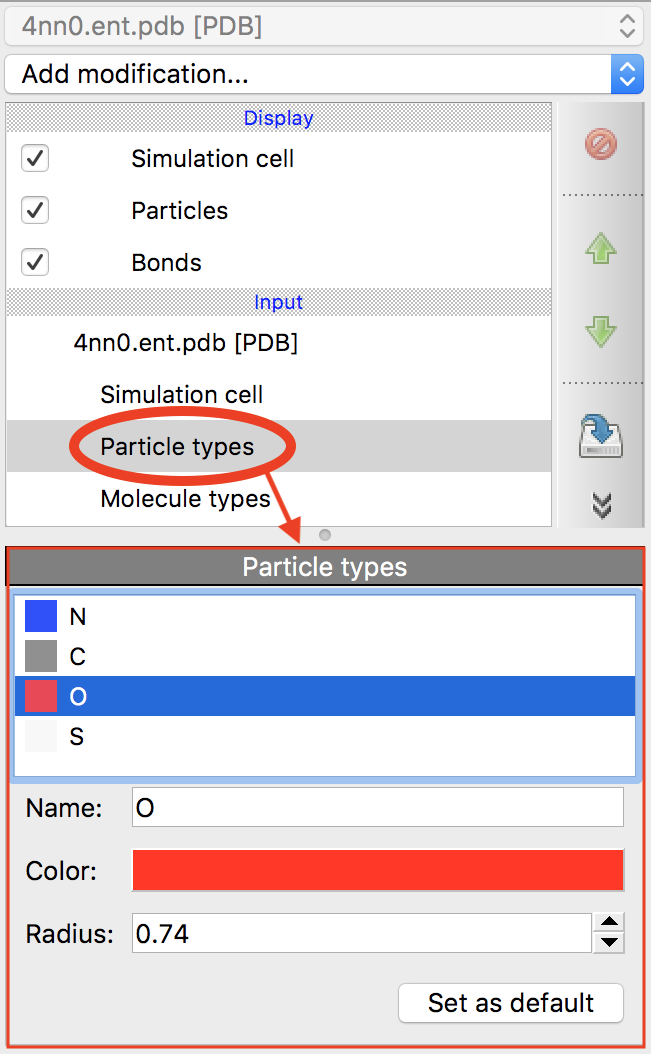Select 4nn0.ent.pdb [PDB] input entry
Screen dimensions: 651x1054
point(185,342)
